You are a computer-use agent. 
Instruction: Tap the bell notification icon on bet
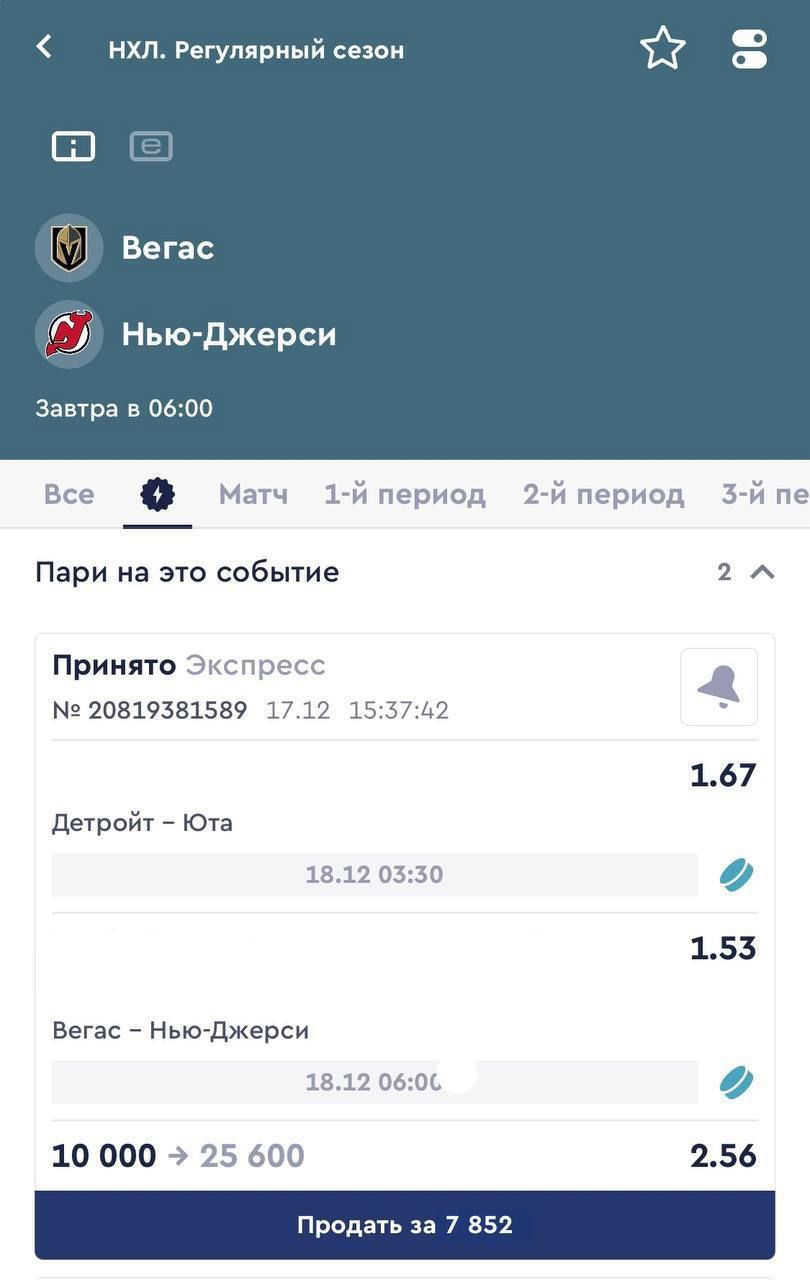[x=718, y=687]
